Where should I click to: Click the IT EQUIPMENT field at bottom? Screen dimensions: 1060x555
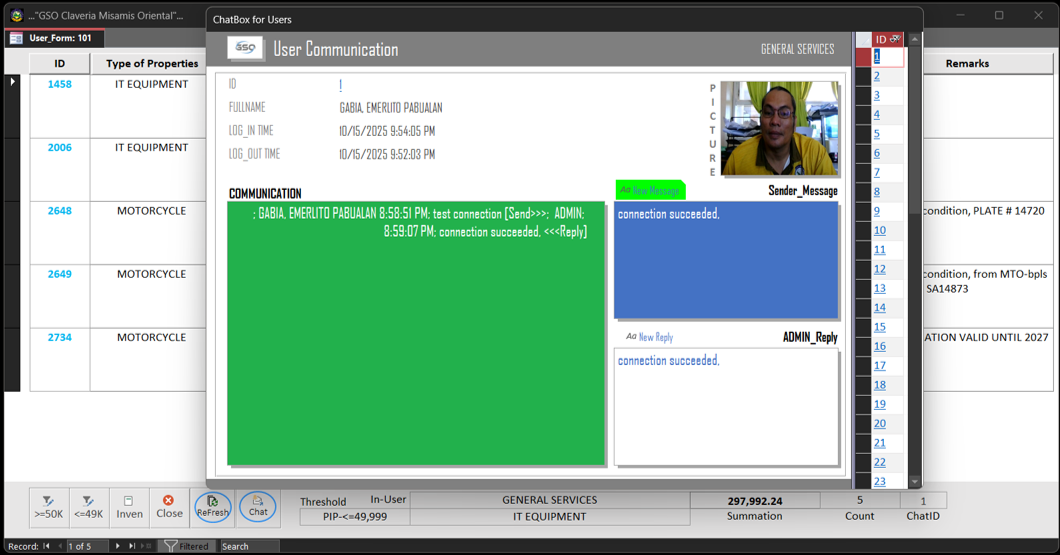(550, 516)
